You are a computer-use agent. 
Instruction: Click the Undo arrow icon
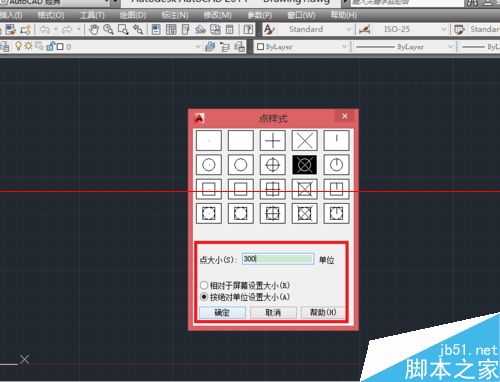coord(45,30)
